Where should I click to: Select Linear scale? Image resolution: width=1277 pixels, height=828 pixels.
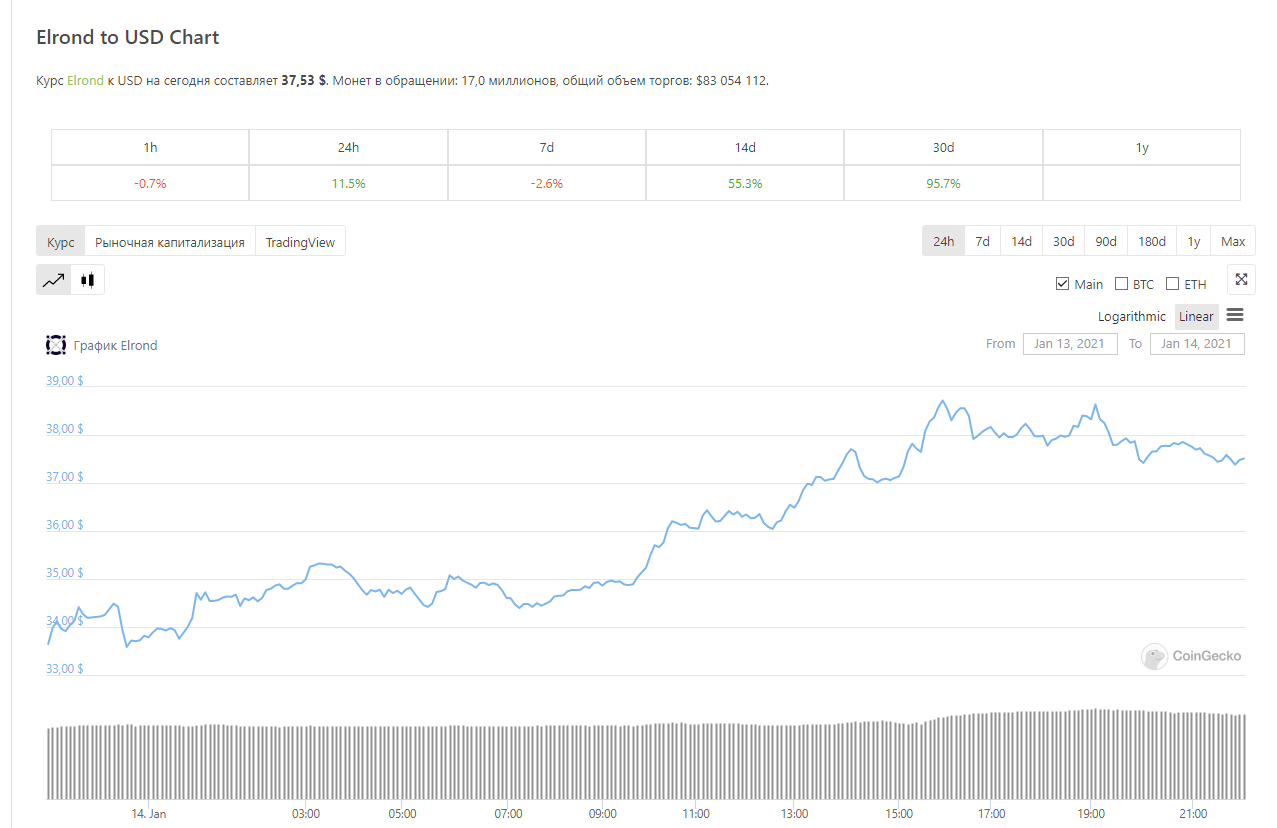coord(1196,317)
